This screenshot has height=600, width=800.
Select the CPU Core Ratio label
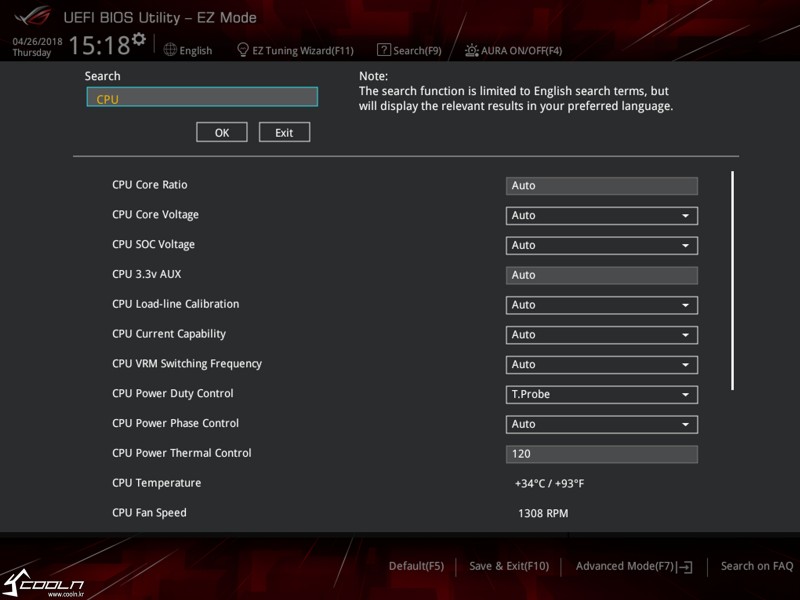click(x=149, y=185)
